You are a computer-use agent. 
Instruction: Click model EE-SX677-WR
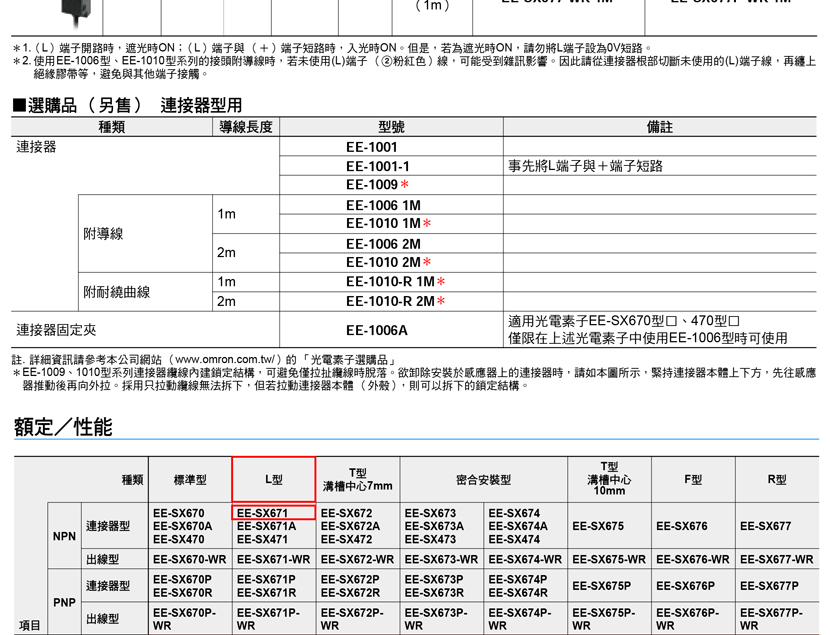tap(777, 559)
